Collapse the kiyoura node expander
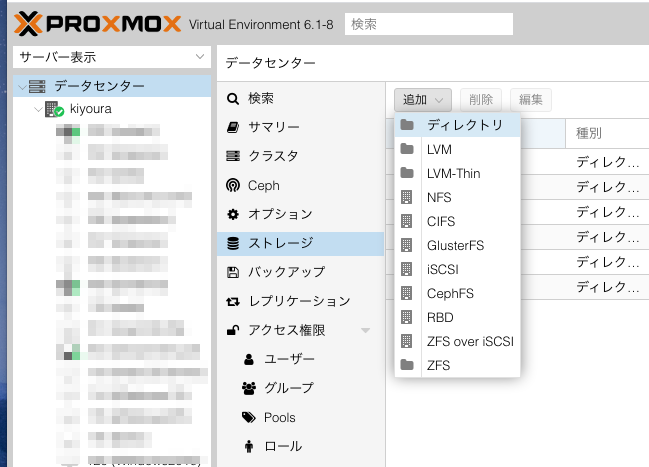Image resolution: width=649 pixels, height=467 pixels. (x=38, y=109)
